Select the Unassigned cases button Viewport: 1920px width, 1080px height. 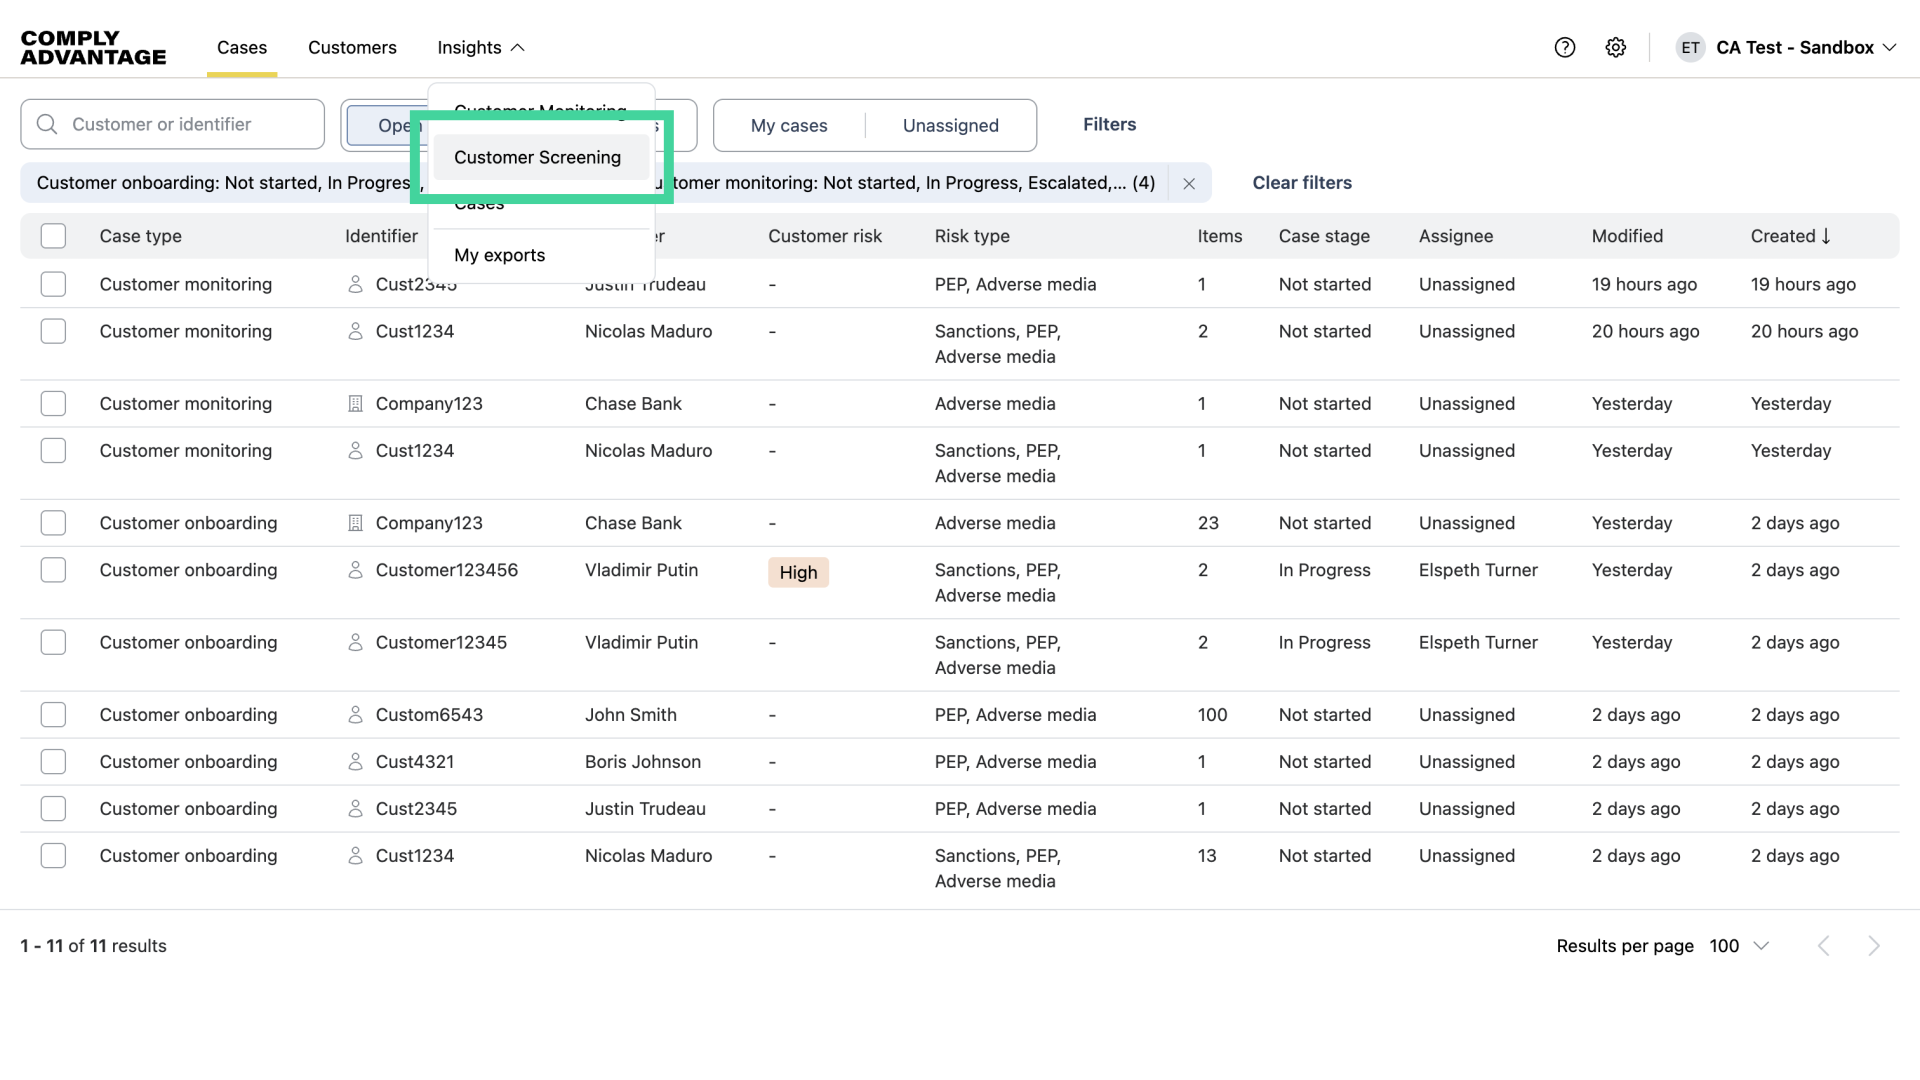pos(950,125)
